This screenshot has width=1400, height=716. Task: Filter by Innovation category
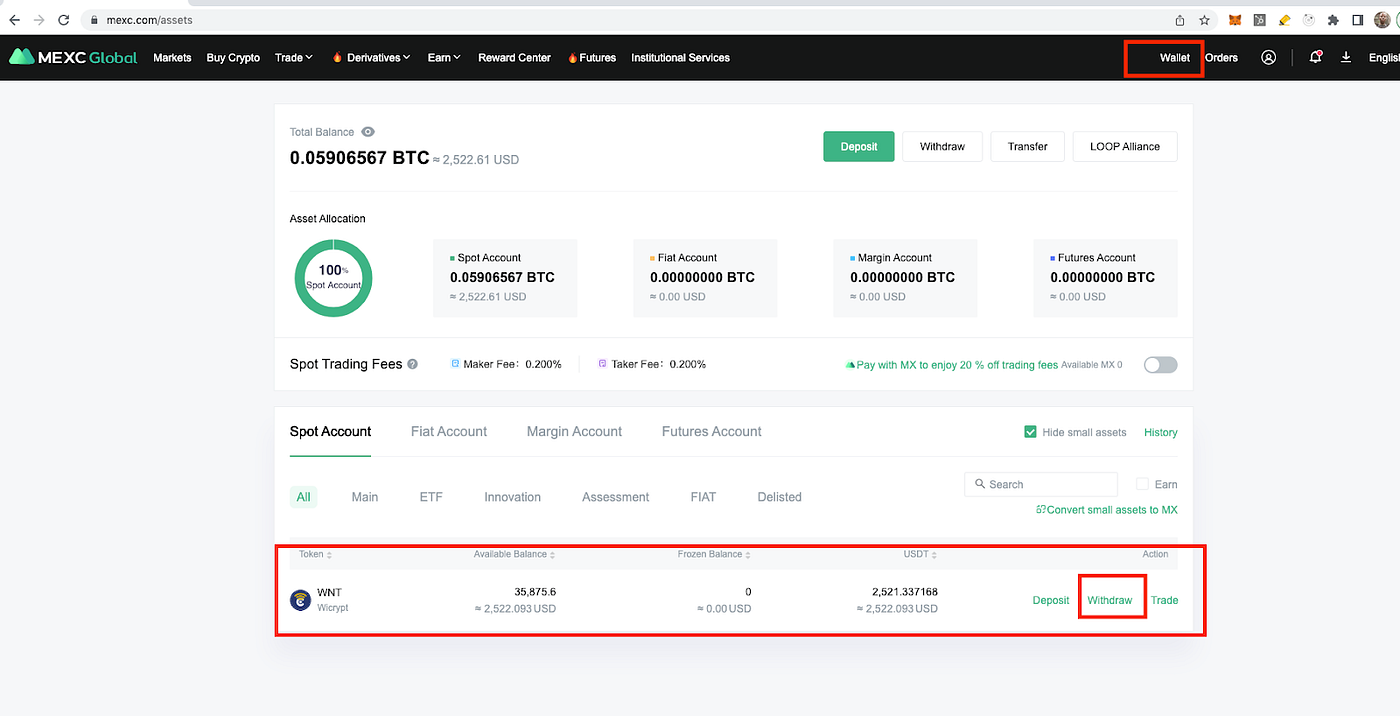(512, 497)
